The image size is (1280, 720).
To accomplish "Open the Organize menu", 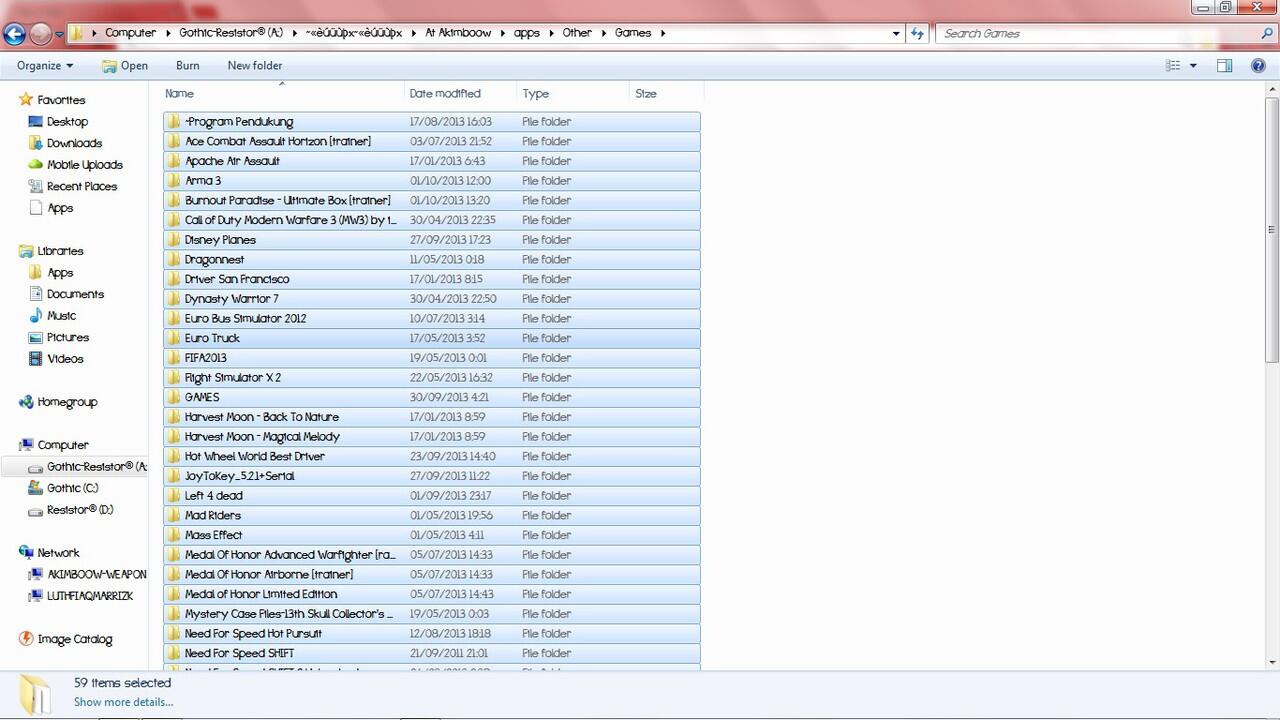I will point(45,66).
